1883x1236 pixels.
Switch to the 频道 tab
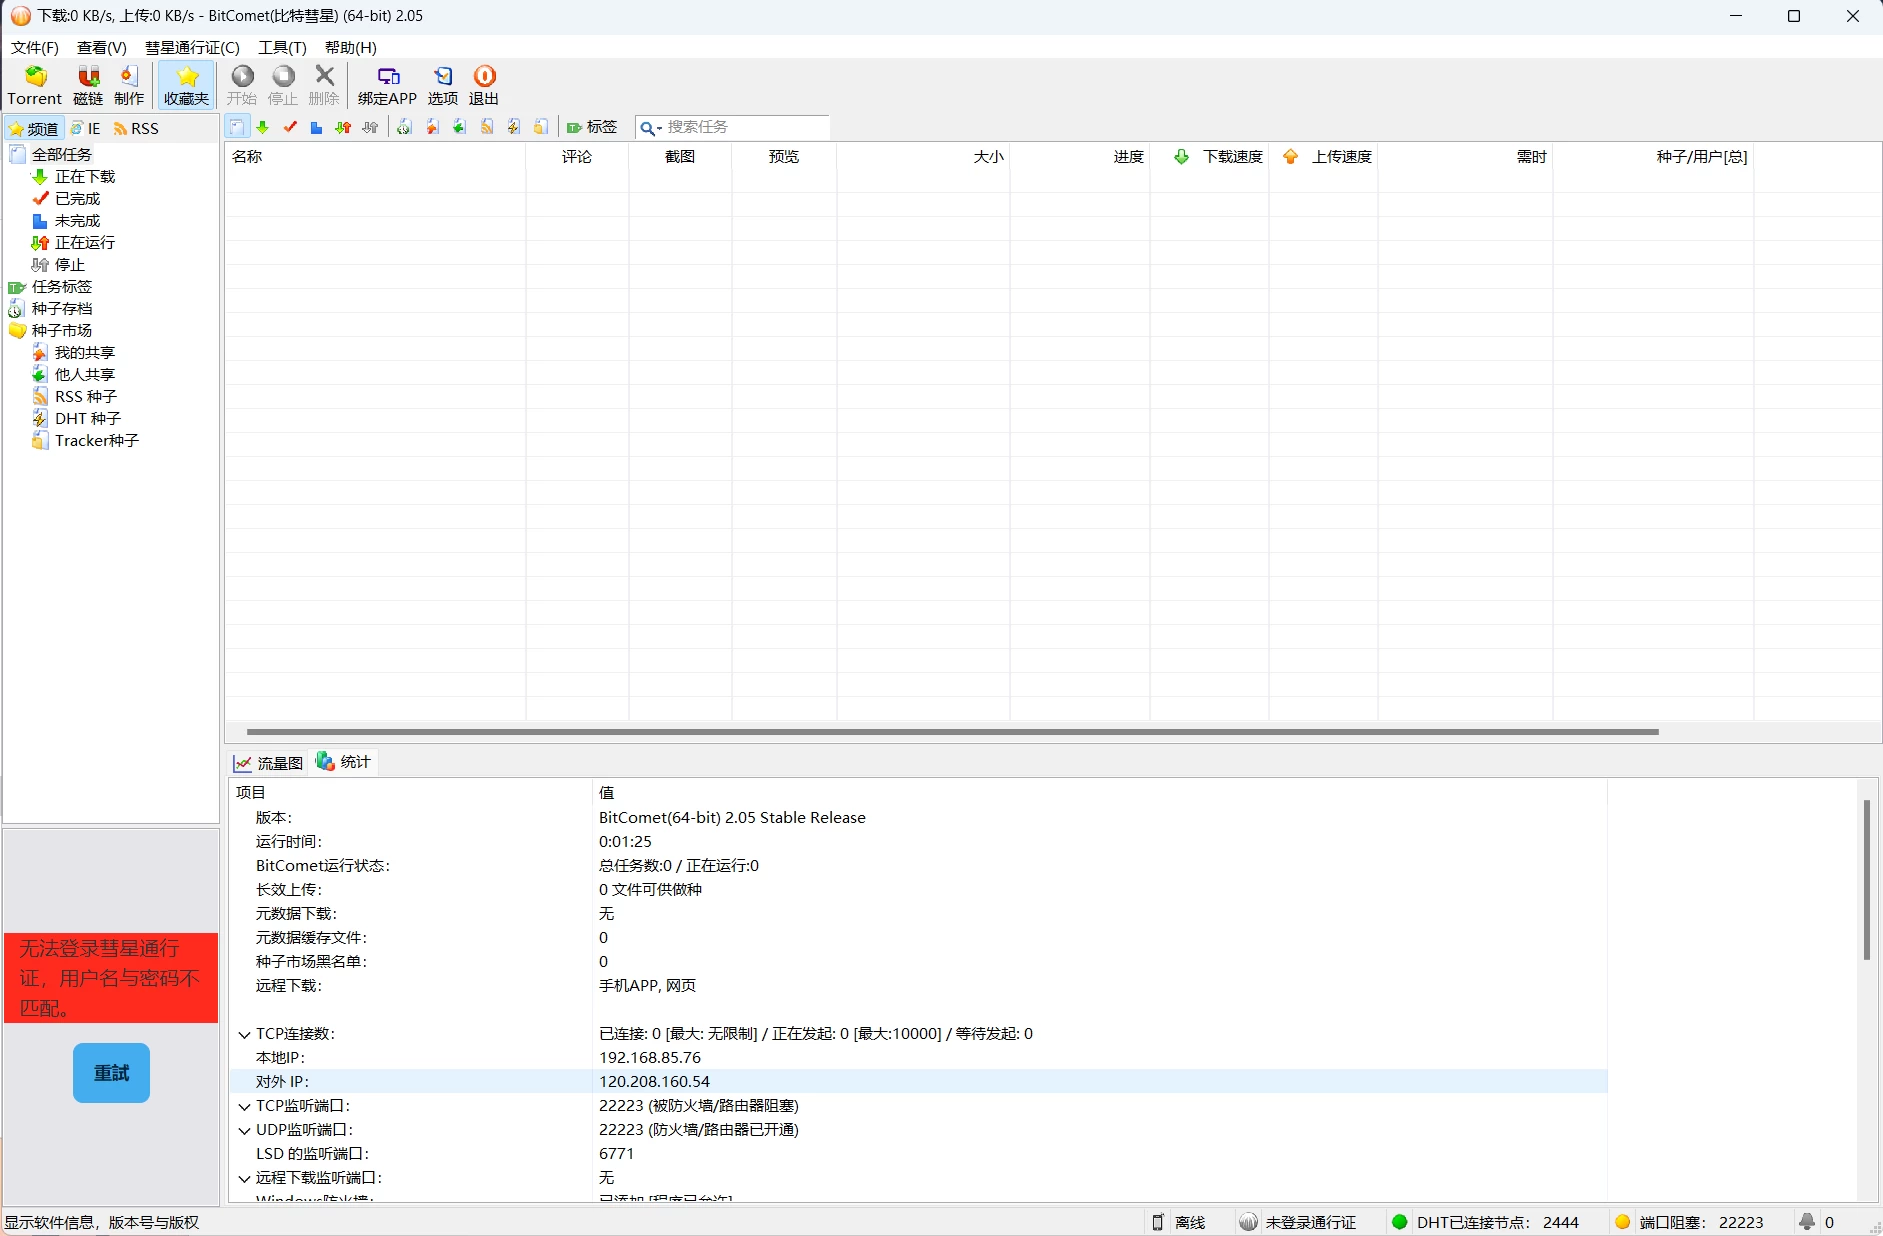[35, 128]
